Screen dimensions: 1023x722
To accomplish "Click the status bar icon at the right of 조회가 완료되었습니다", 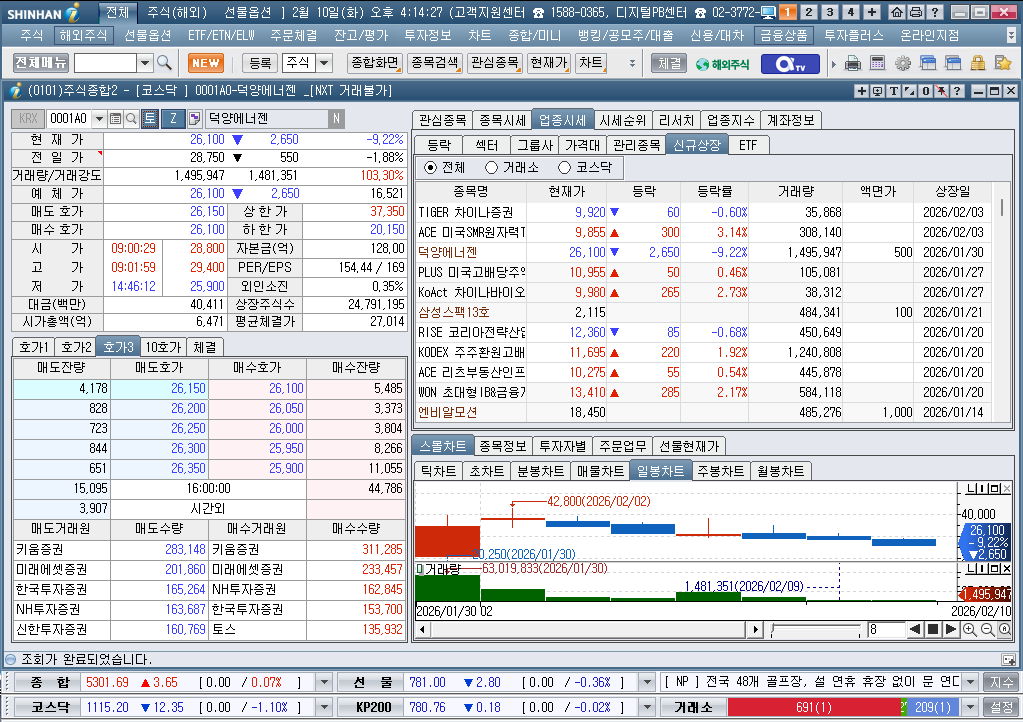I will click(1009, 659).
